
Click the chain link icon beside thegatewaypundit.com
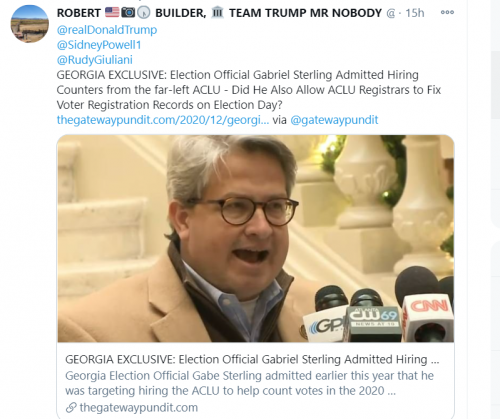pyautogui.click(x=71, y=407)
